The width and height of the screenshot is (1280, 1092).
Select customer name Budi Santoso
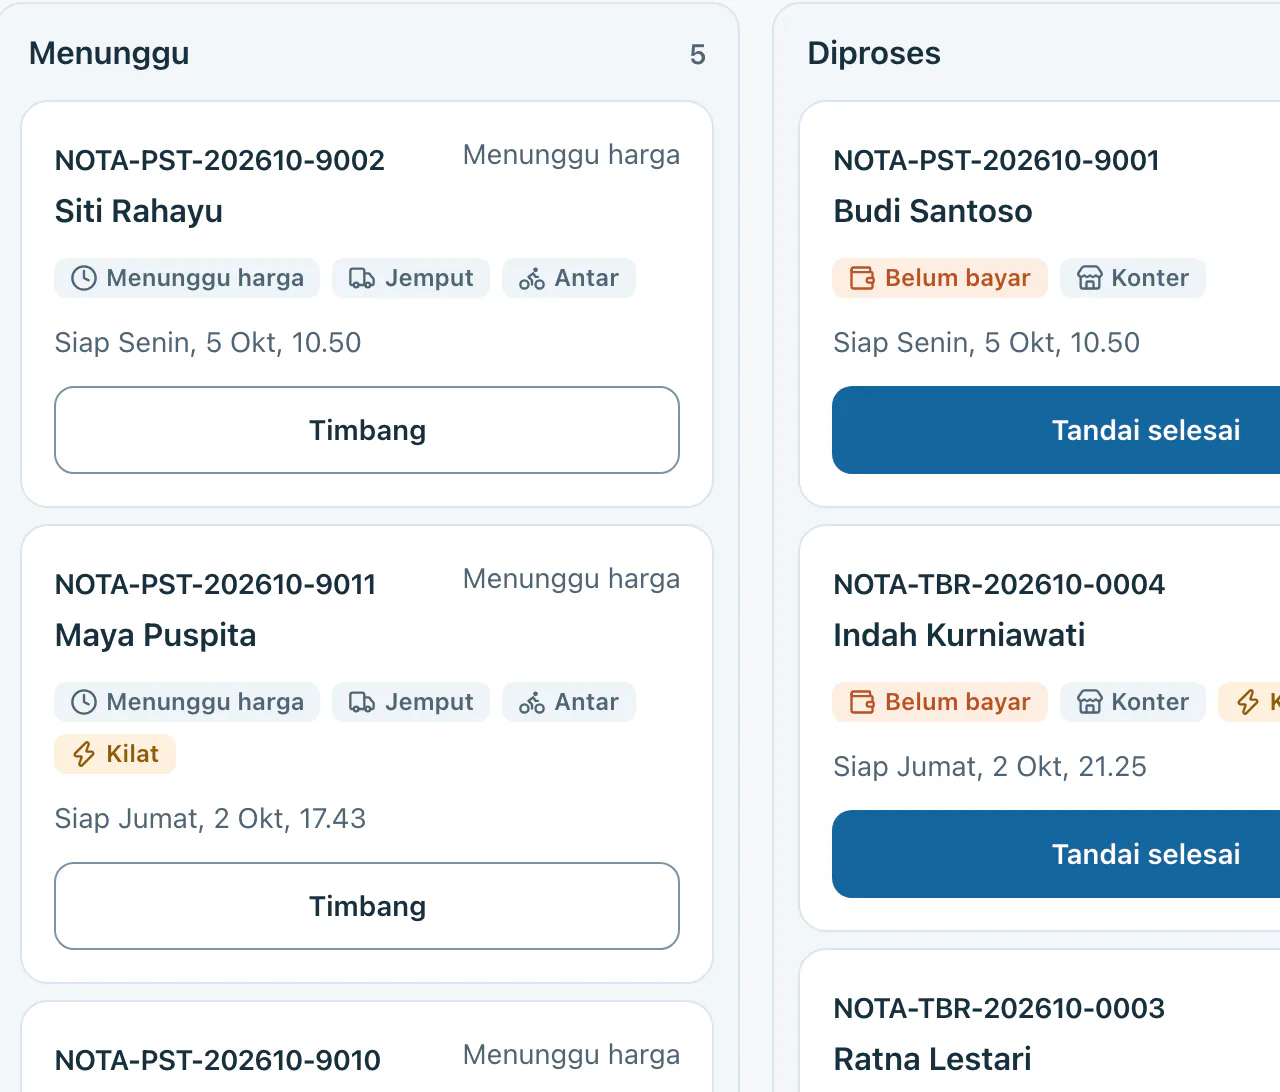pyautogui.click(x=933, y=211)
